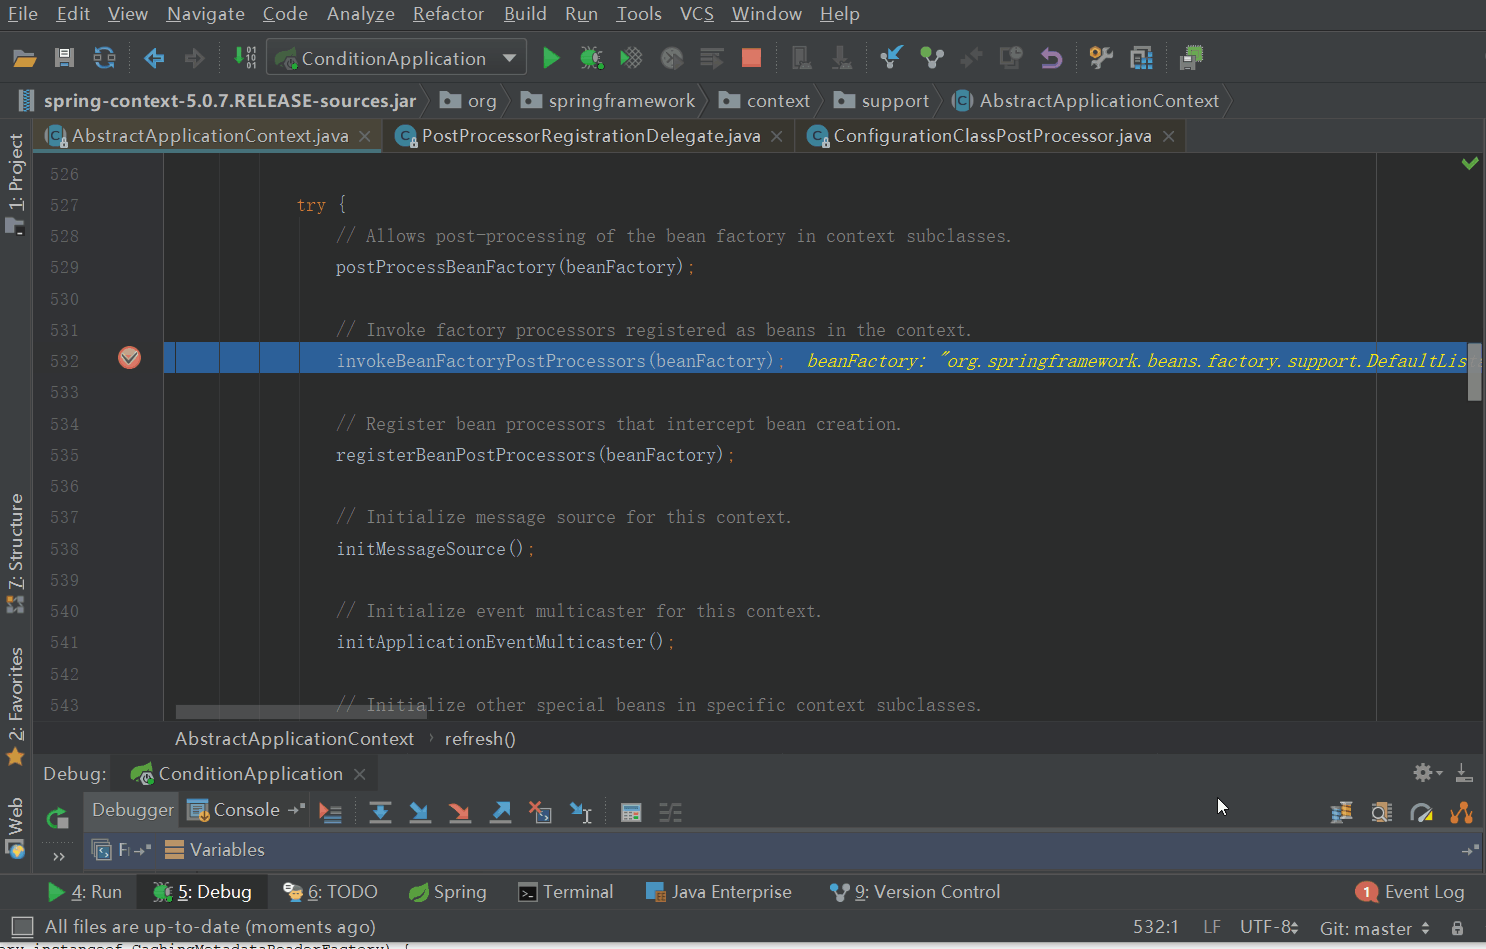Click the editor horizontal scrollbar thumb

301,712
